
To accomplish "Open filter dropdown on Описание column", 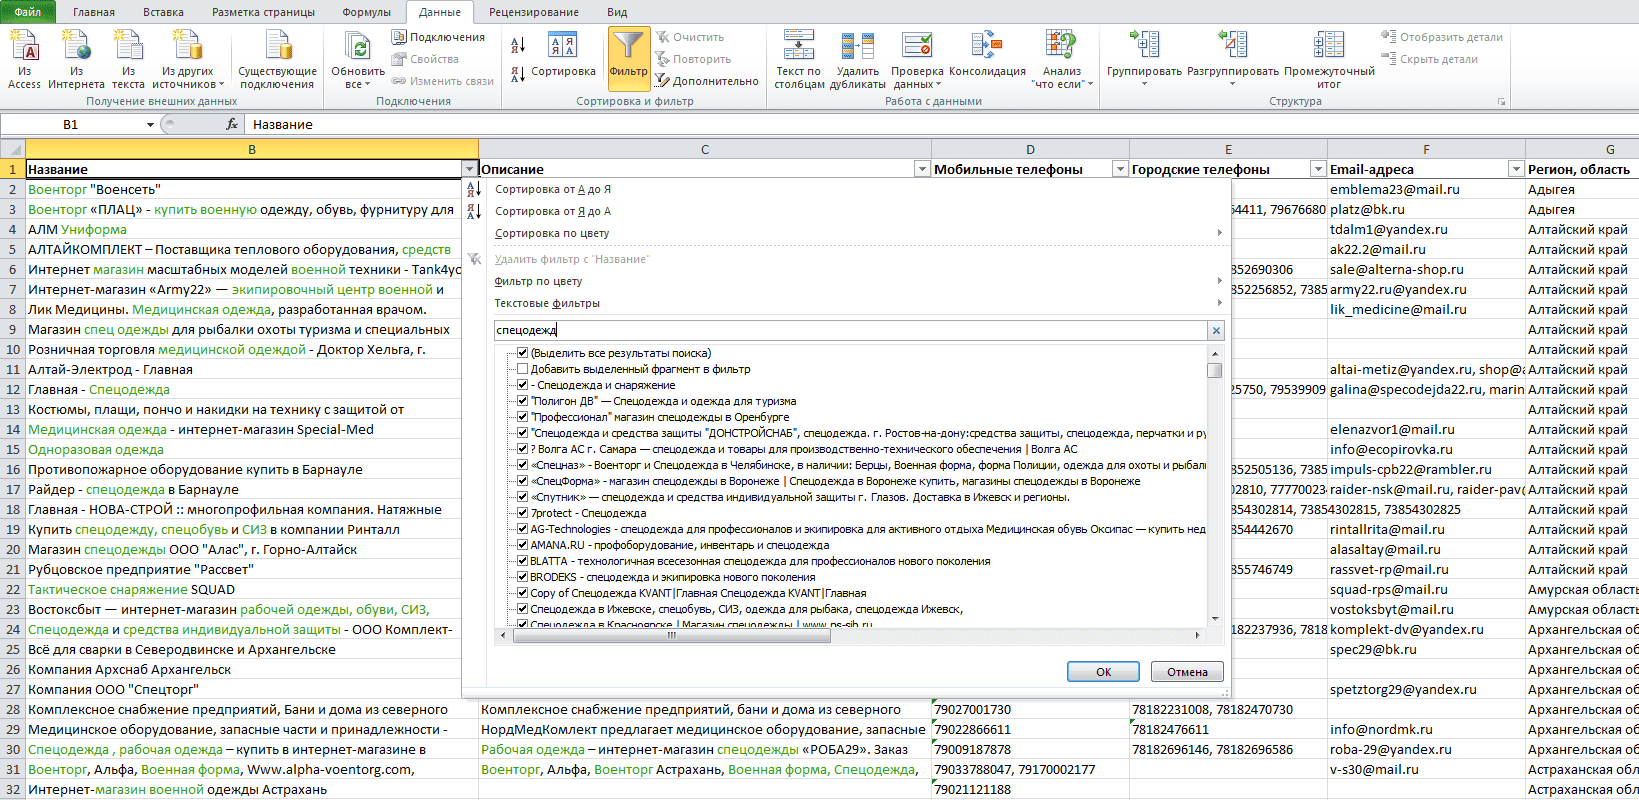I will tap(922, 169).
